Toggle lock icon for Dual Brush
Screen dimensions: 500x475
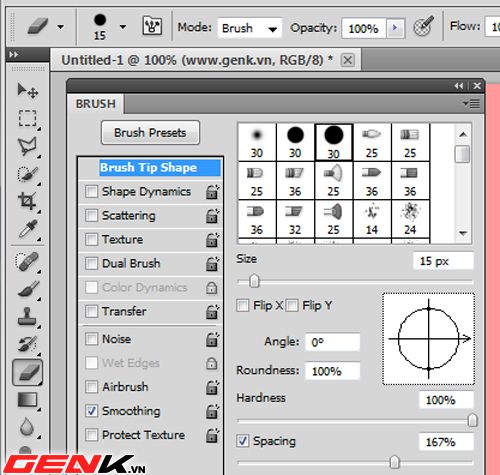[x=212, y=264]
